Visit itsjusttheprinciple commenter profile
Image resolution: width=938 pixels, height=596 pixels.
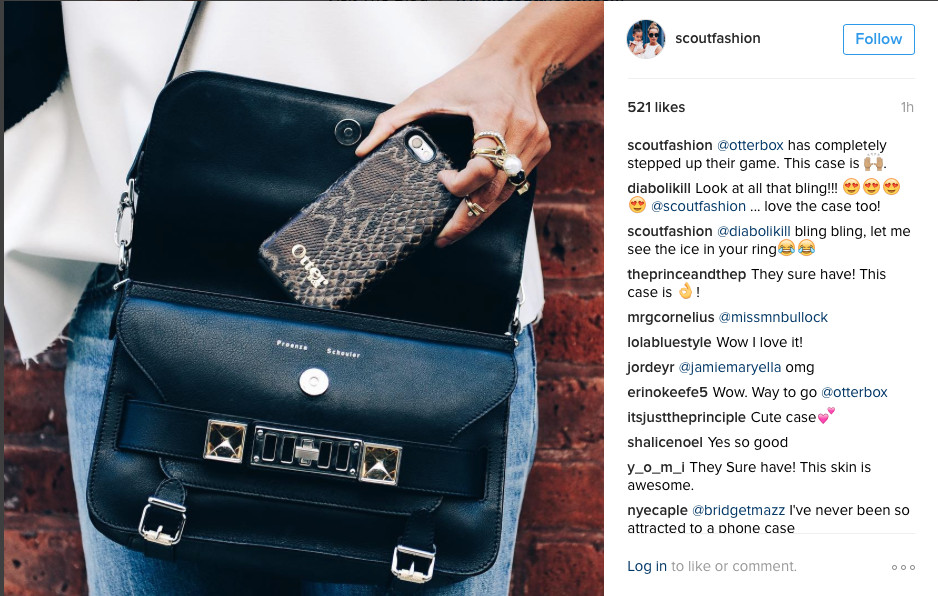(686, 417)
